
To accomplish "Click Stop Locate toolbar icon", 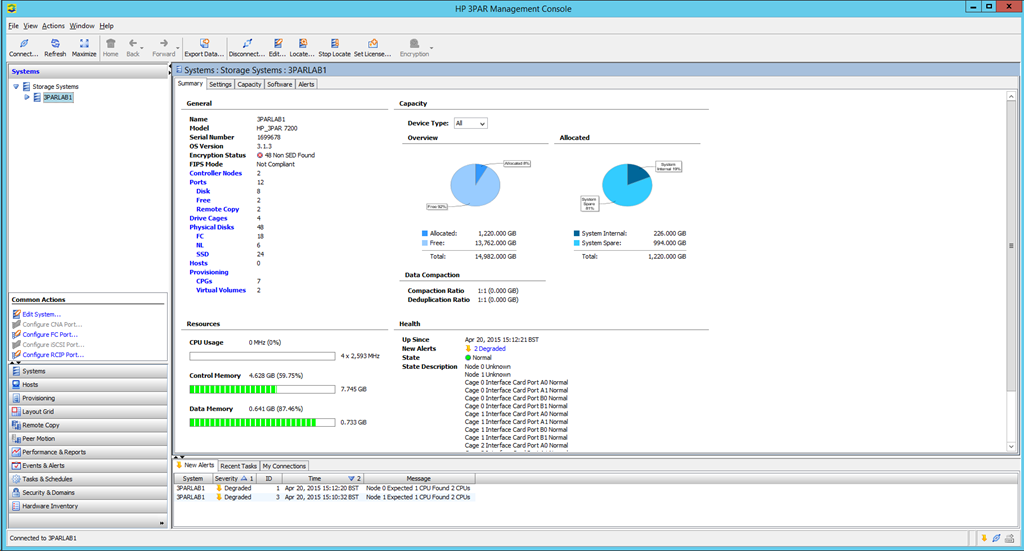I will [334, 48].
